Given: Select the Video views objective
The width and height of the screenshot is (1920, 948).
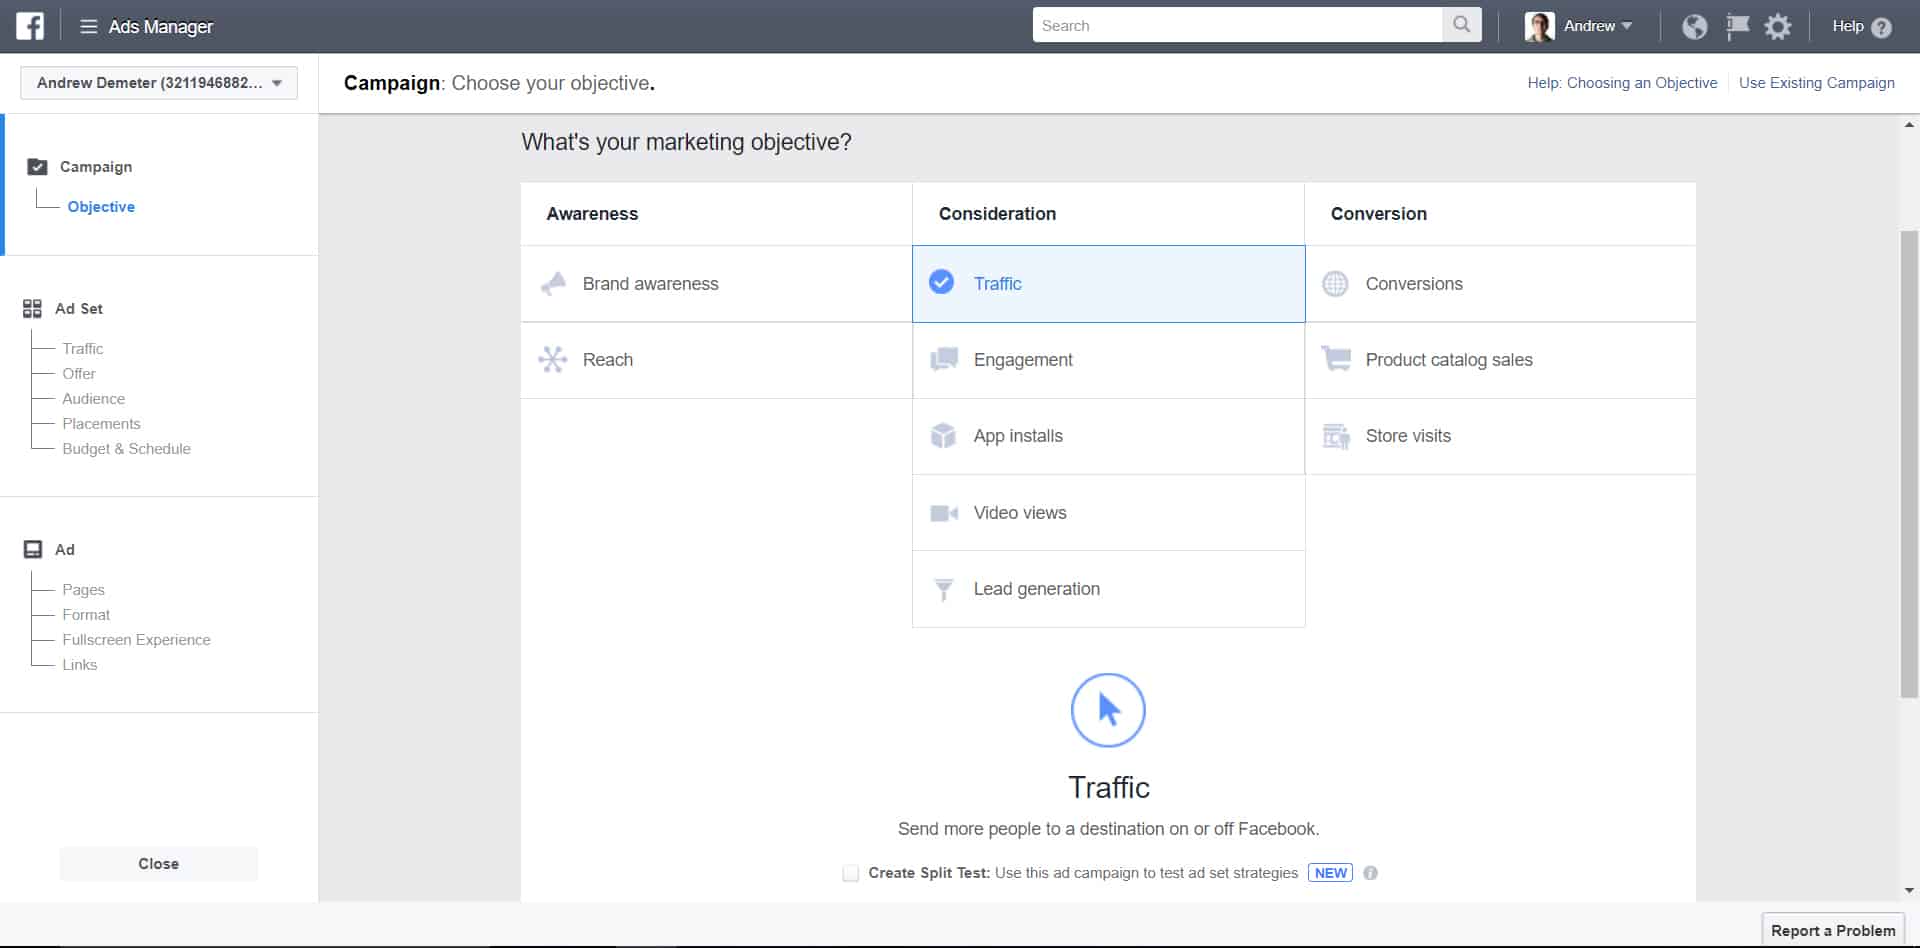Looking at the screenshot, I should (1108, 513).
